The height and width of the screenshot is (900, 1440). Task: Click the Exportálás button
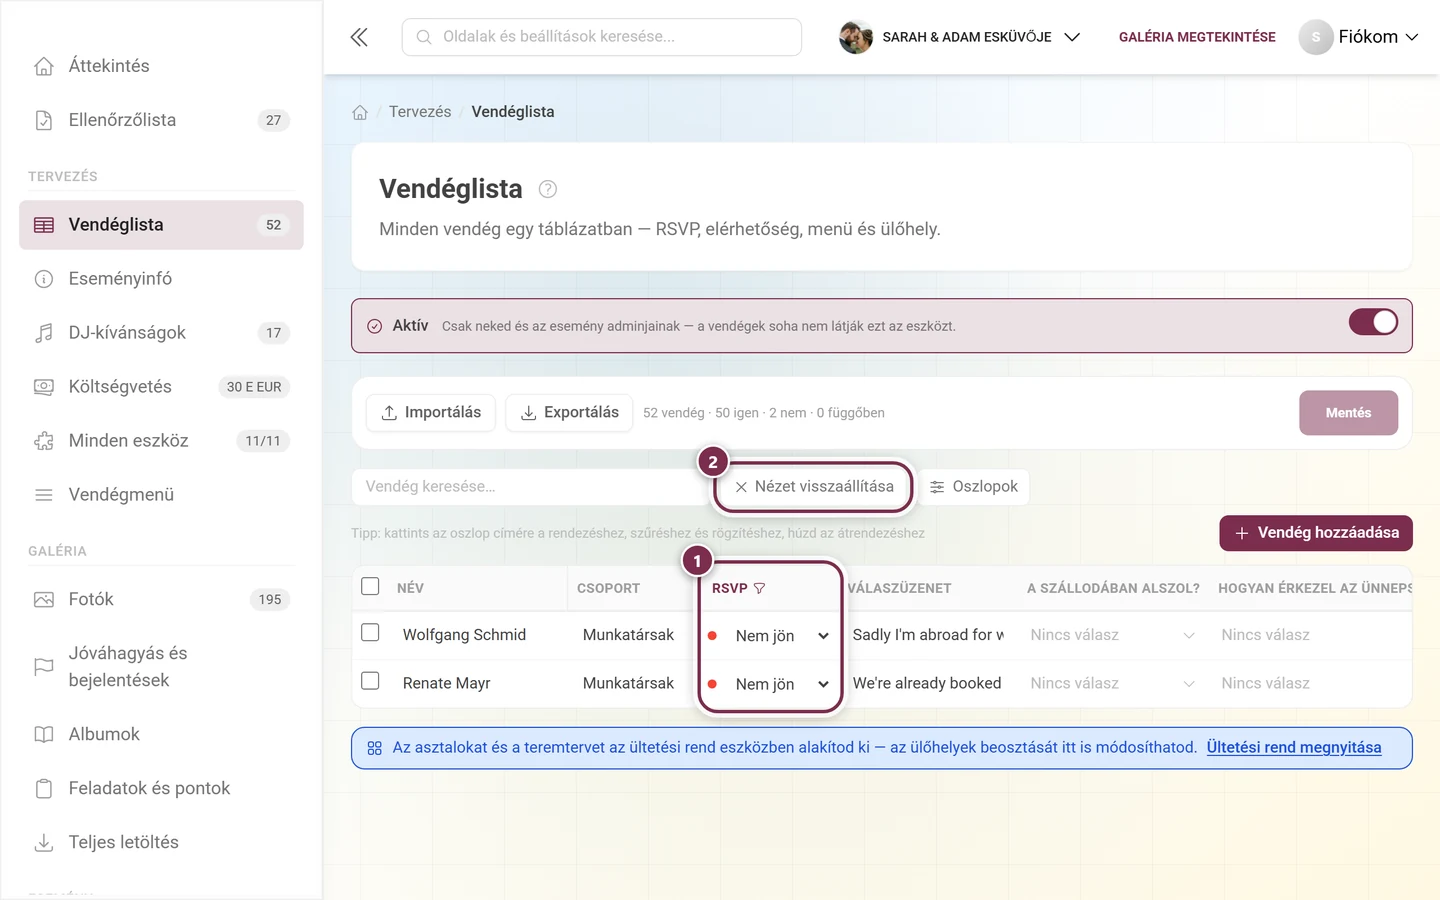click(569, 413)
